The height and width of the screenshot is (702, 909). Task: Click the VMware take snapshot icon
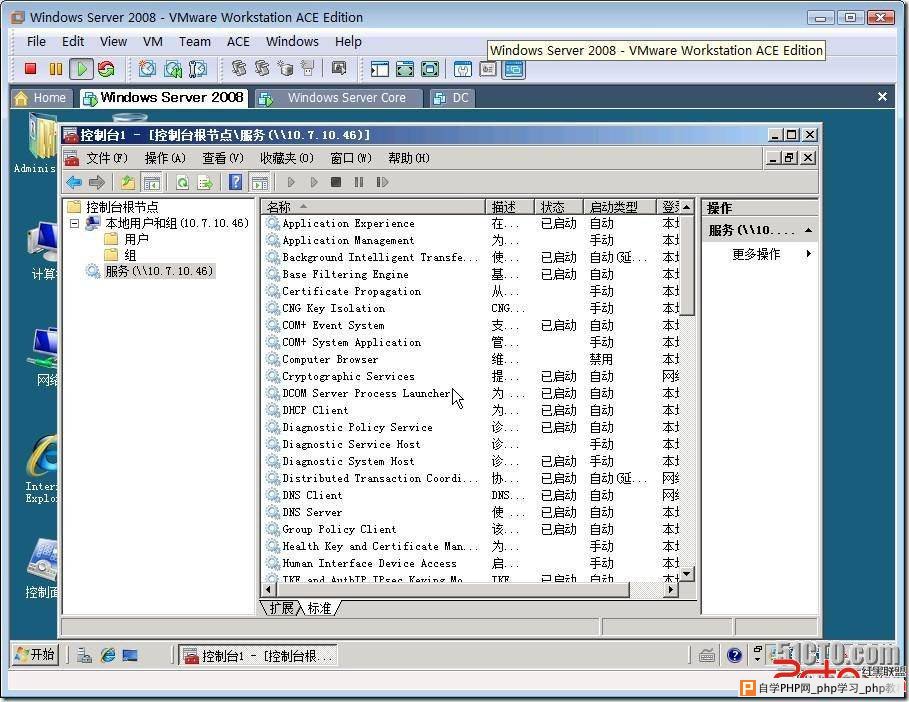click(147, 69)
